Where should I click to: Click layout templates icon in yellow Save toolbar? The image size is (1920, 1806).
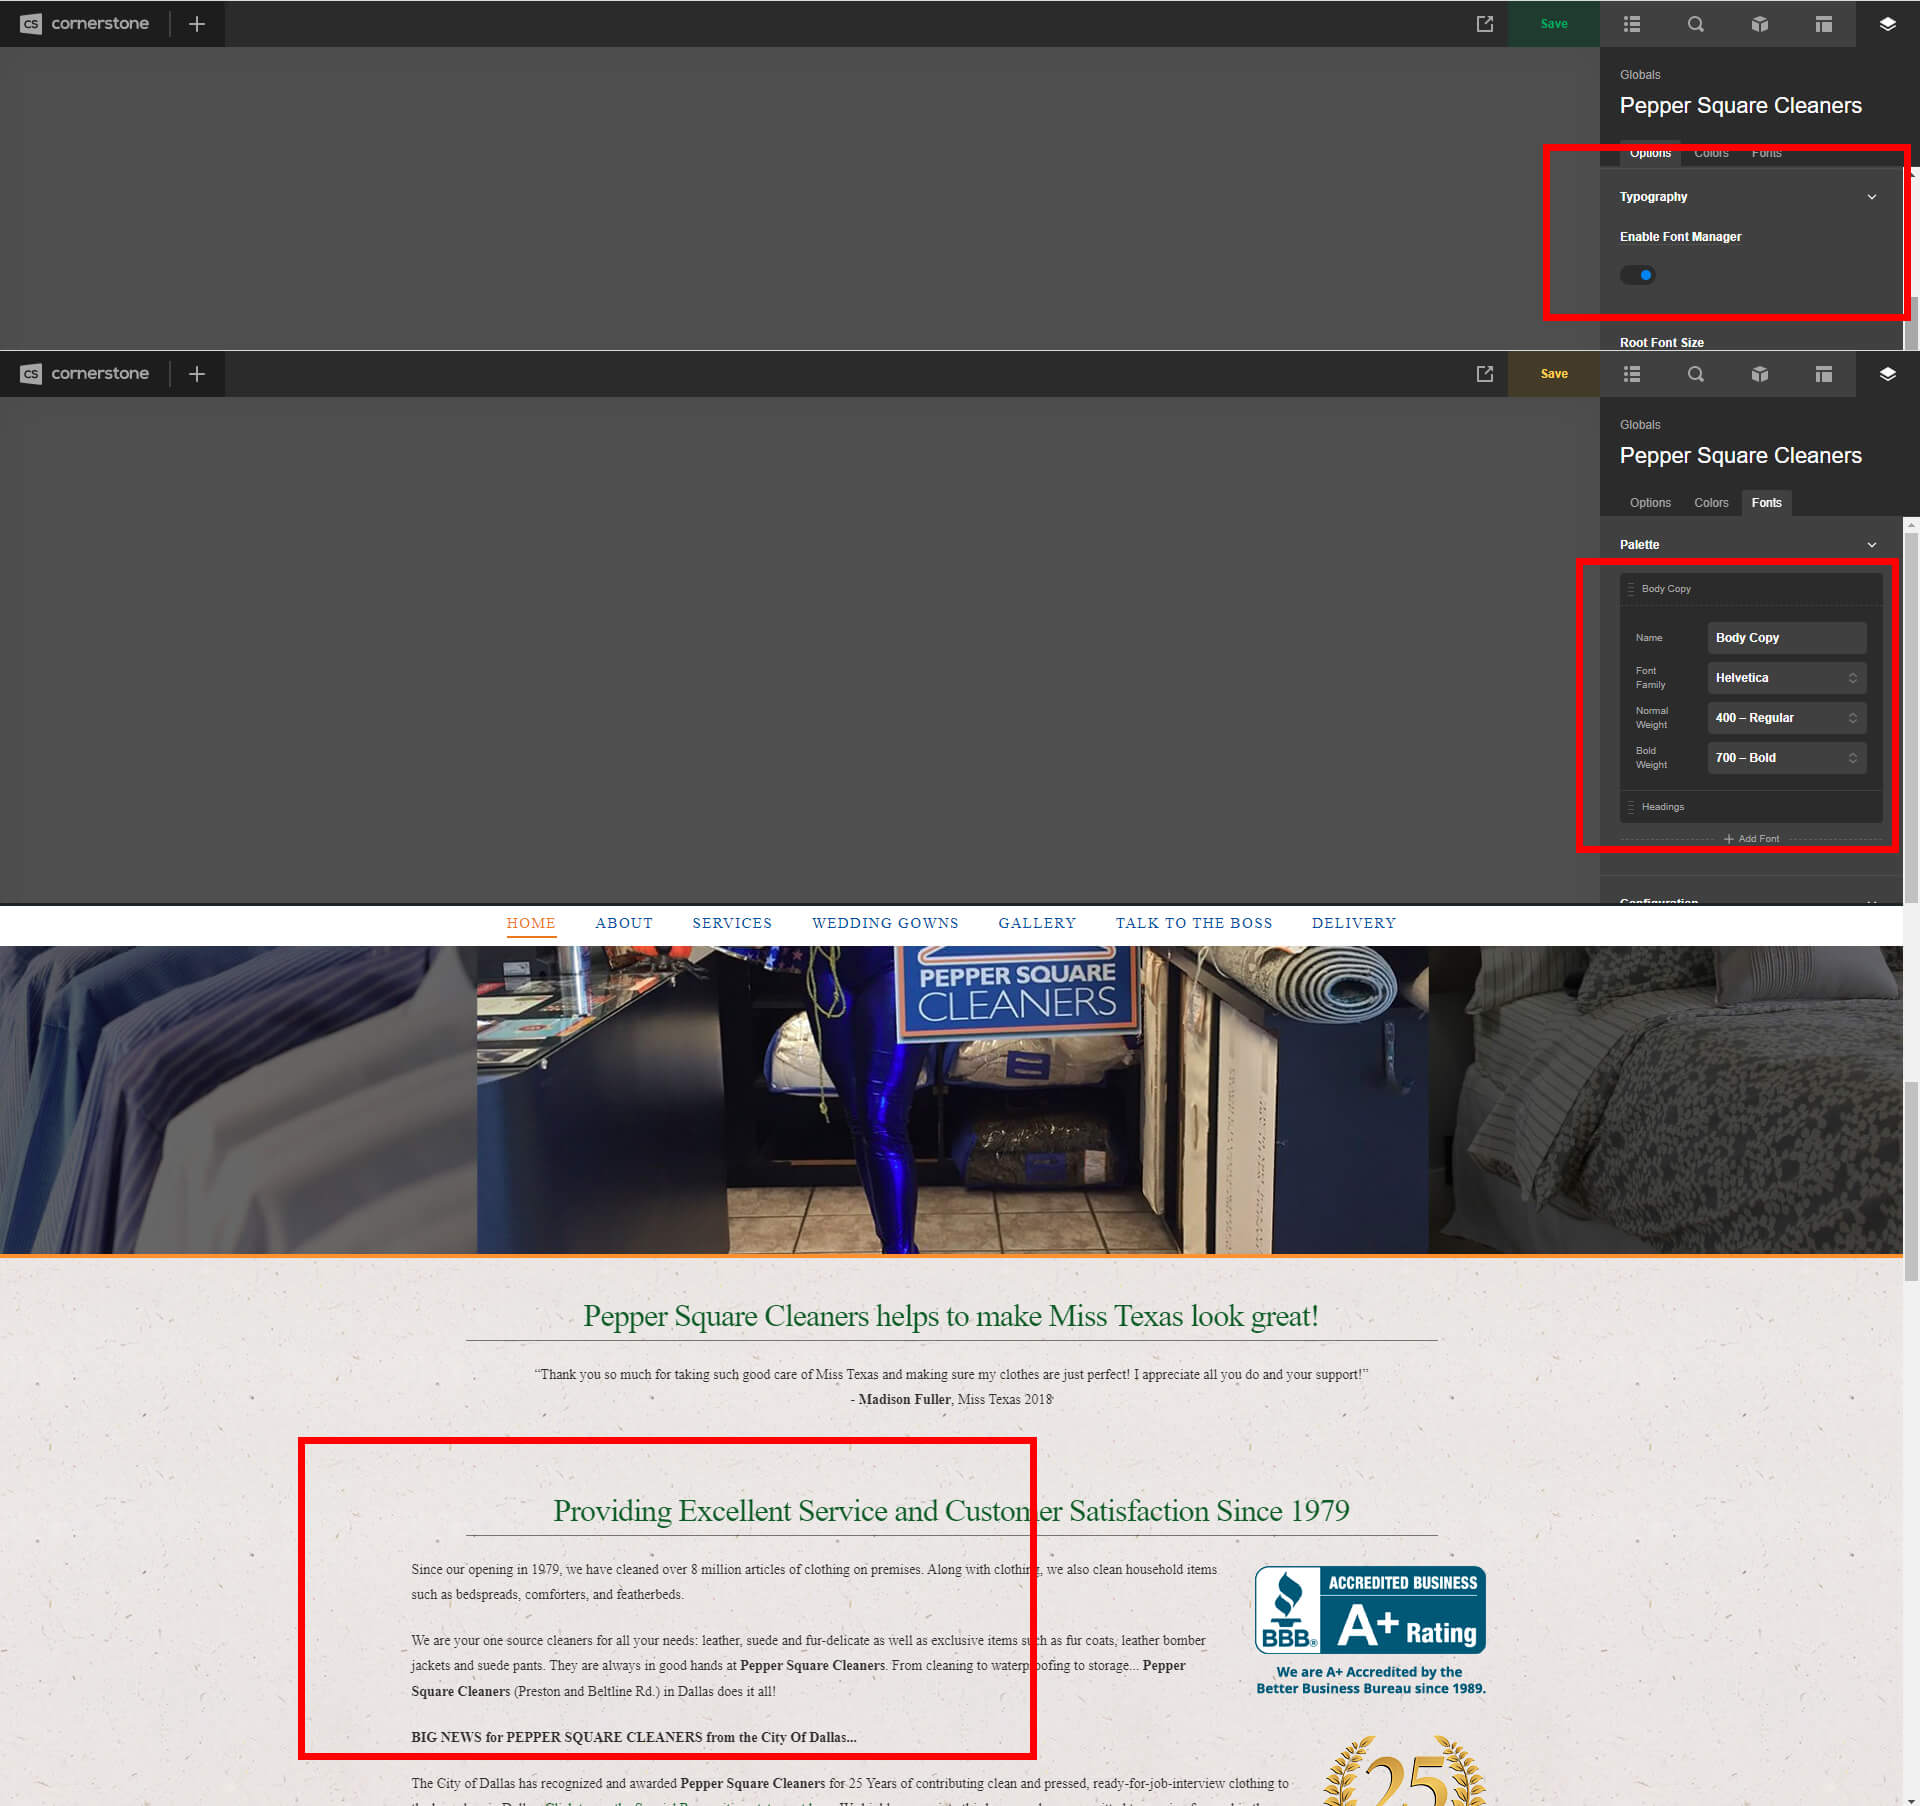coord(1824,374)
